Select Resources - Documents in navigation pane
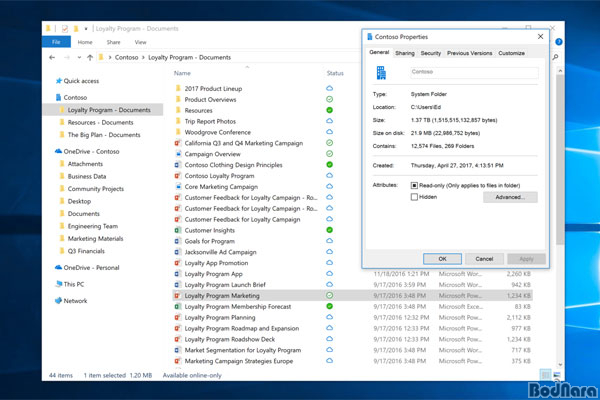 pos(100,122)
